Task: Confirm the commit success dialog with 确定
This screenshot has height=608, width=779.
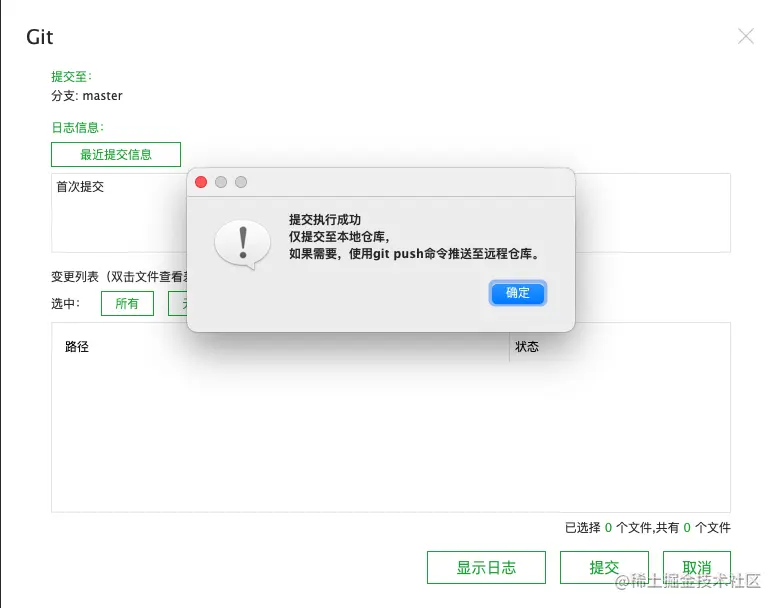Action: click(x=517, y=293)
